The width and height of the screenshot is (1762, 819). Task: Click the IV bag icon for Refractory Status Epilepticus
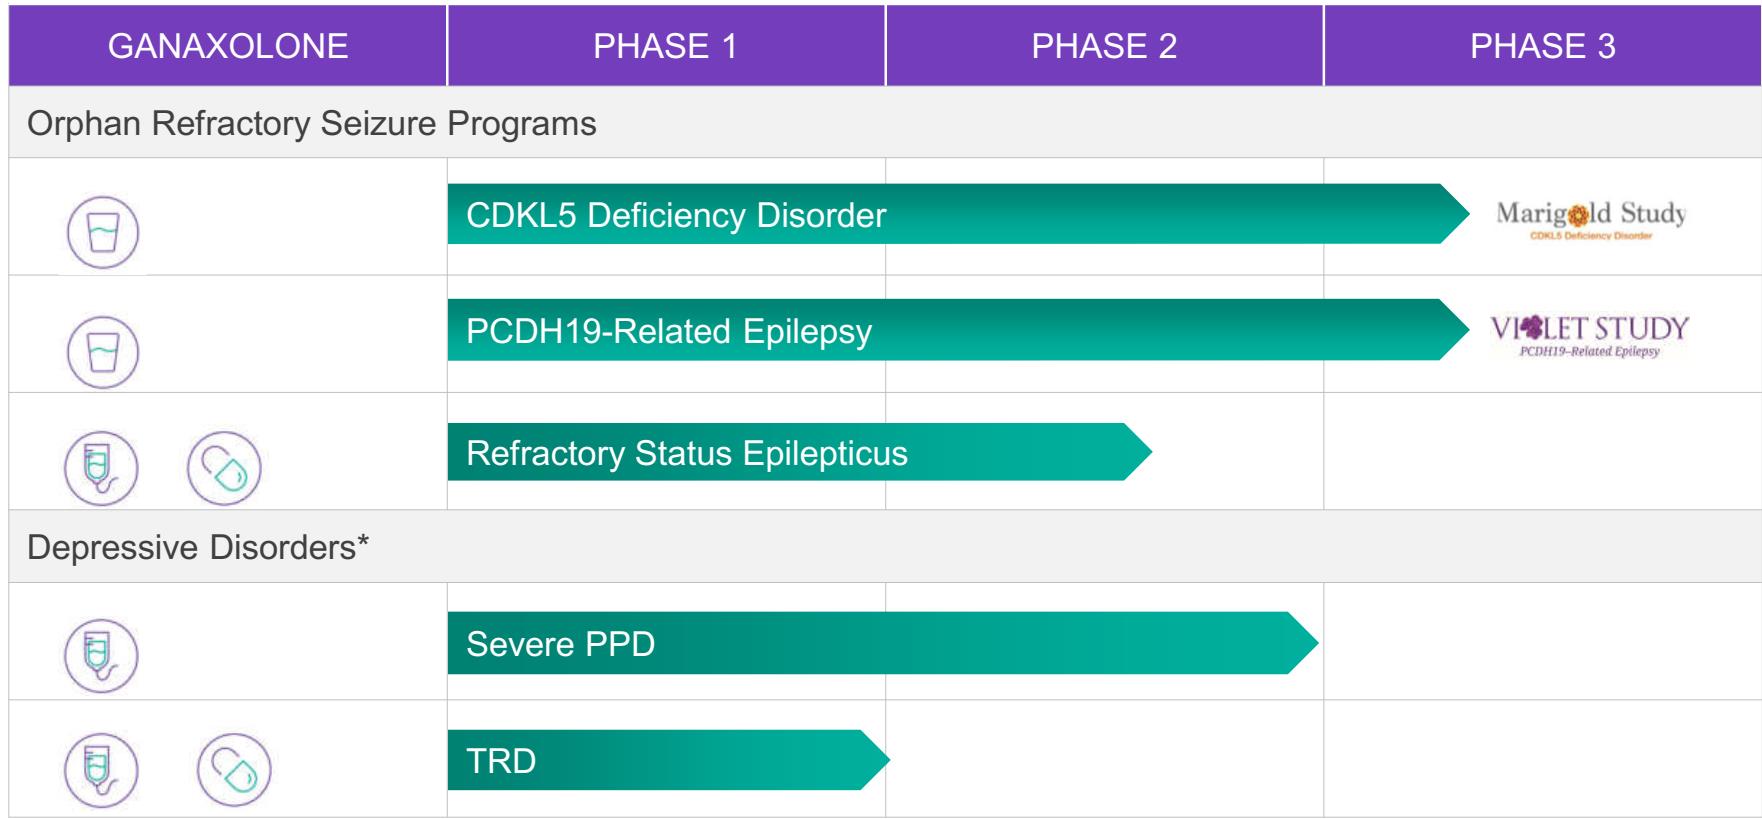101,468
